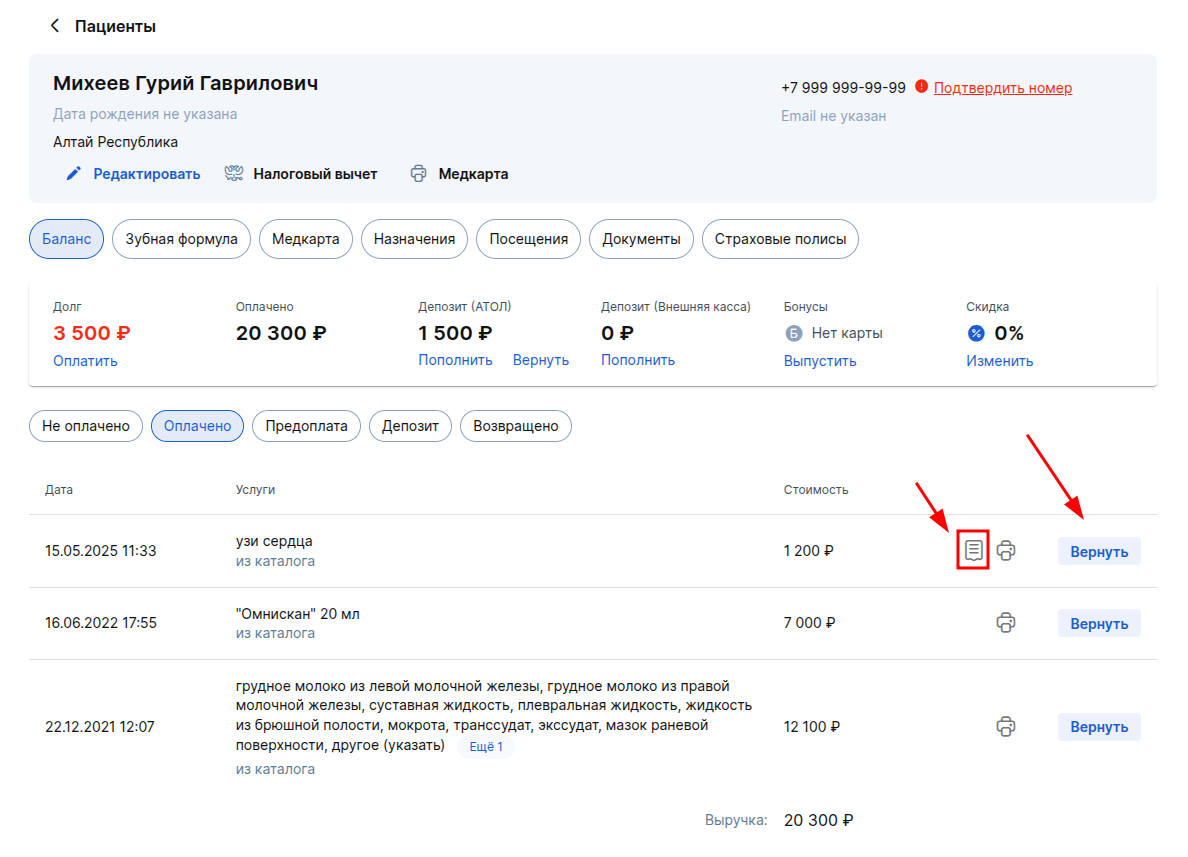Screen dimensions: 1188x857
Task: Print the узи сердца payment row
Action: click(1005, 550)
